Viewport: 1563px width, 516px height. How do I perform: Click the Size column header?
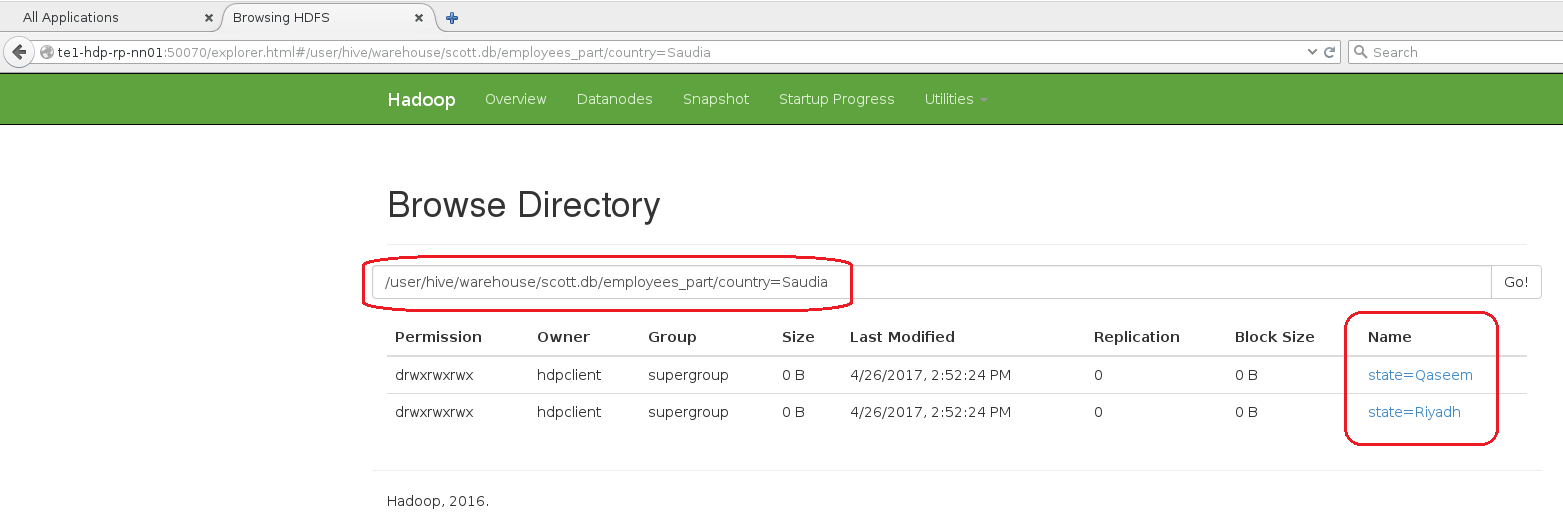798,337
